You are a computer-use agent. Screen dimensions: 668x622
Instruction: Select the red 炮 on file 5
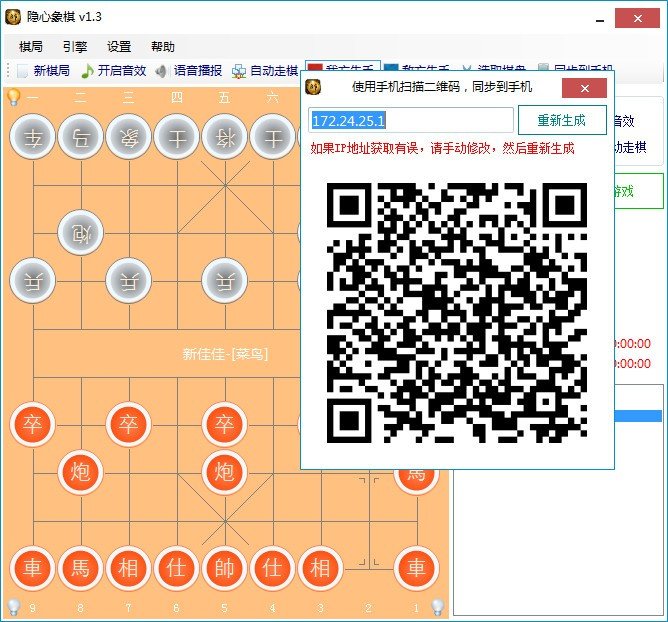[225, 472]
